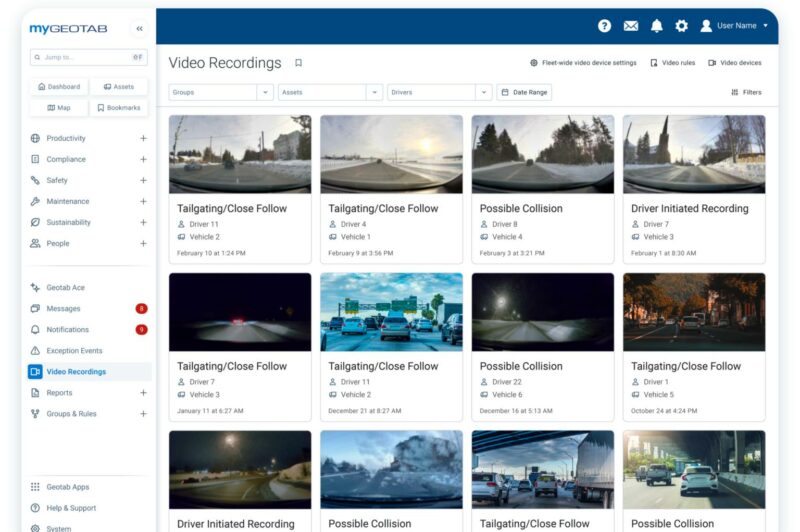
Task: Open the Groups dropdown
Action: pyautogui.click(x=221, y=92)
